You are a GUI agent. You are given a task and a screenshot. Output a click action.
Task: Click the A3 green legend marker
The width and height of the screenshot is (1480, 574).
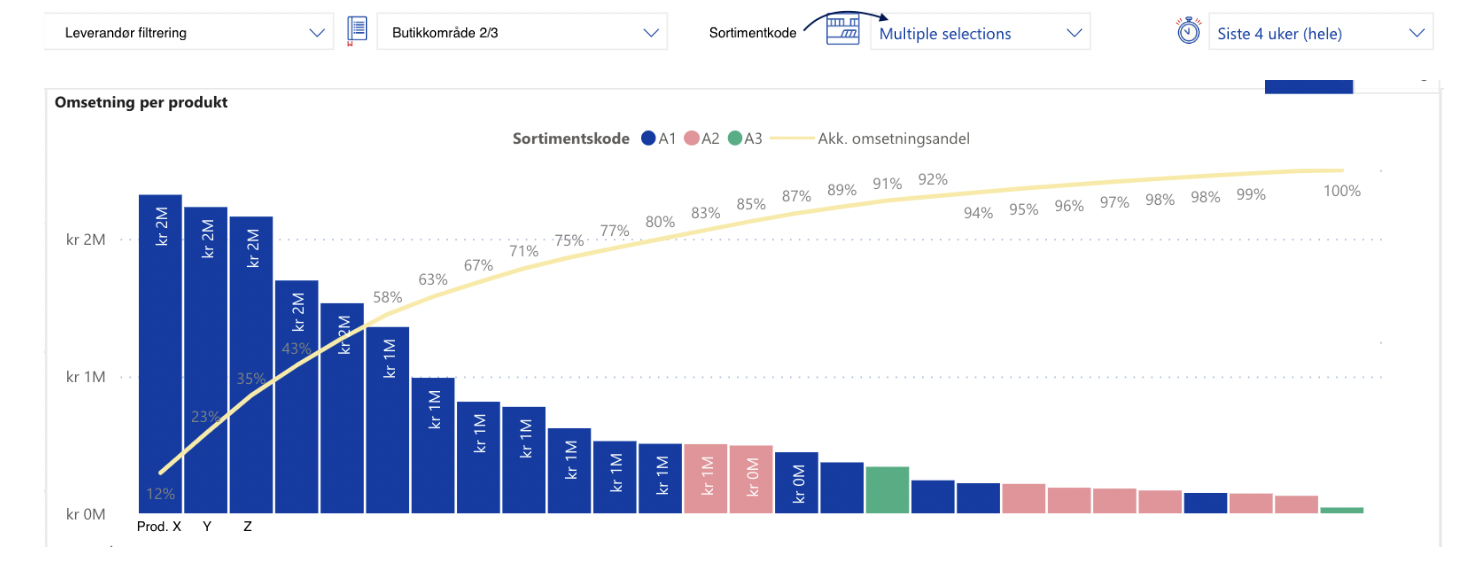pyautogui.click(x=735, y=138)
